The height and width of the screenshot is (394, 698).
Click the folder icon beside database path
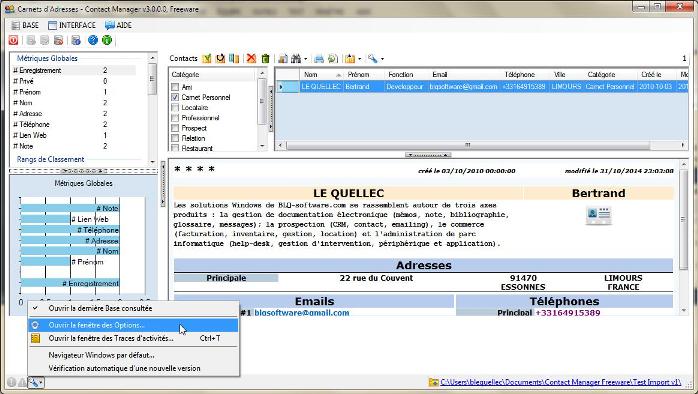click(434, 382)
